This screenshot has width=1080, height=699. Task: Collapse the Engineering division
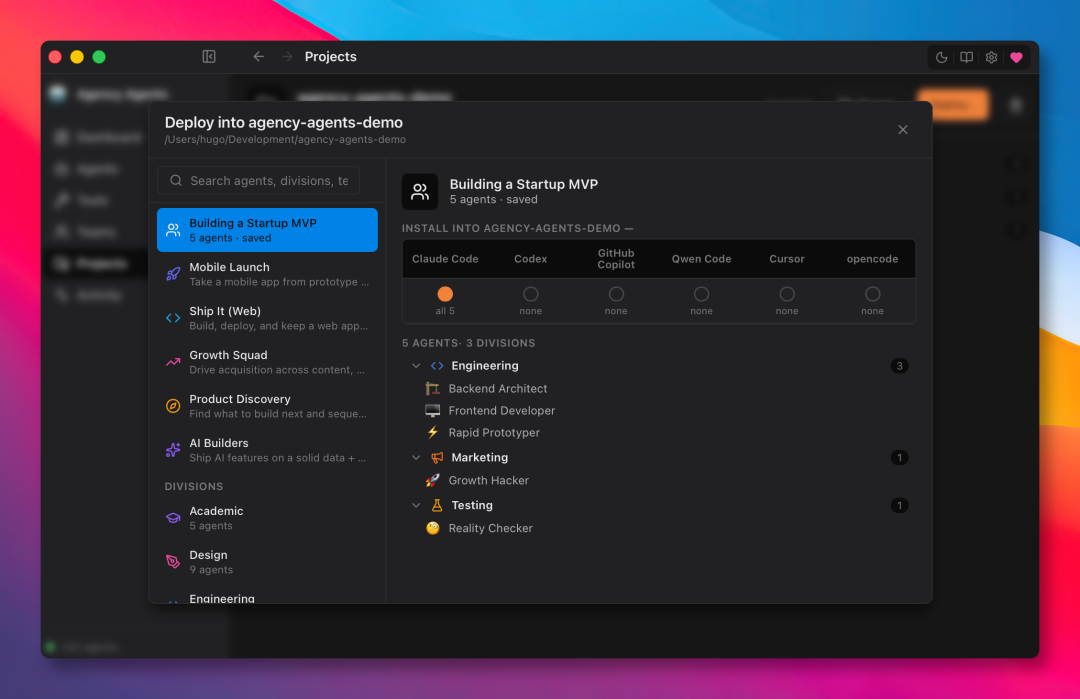point(416,366)
